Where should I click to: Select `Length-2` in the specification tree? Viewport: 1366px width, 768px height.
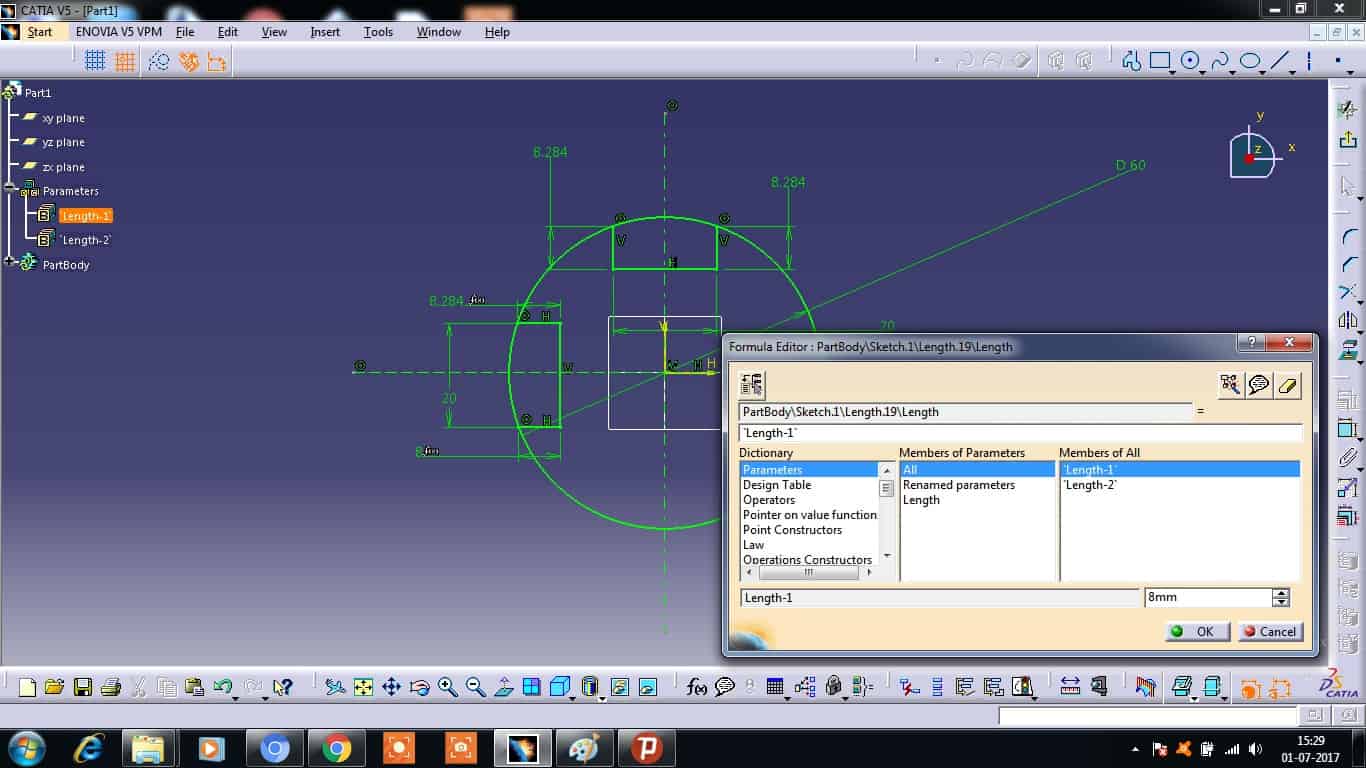pyautogui.click(x=85, y=240)
